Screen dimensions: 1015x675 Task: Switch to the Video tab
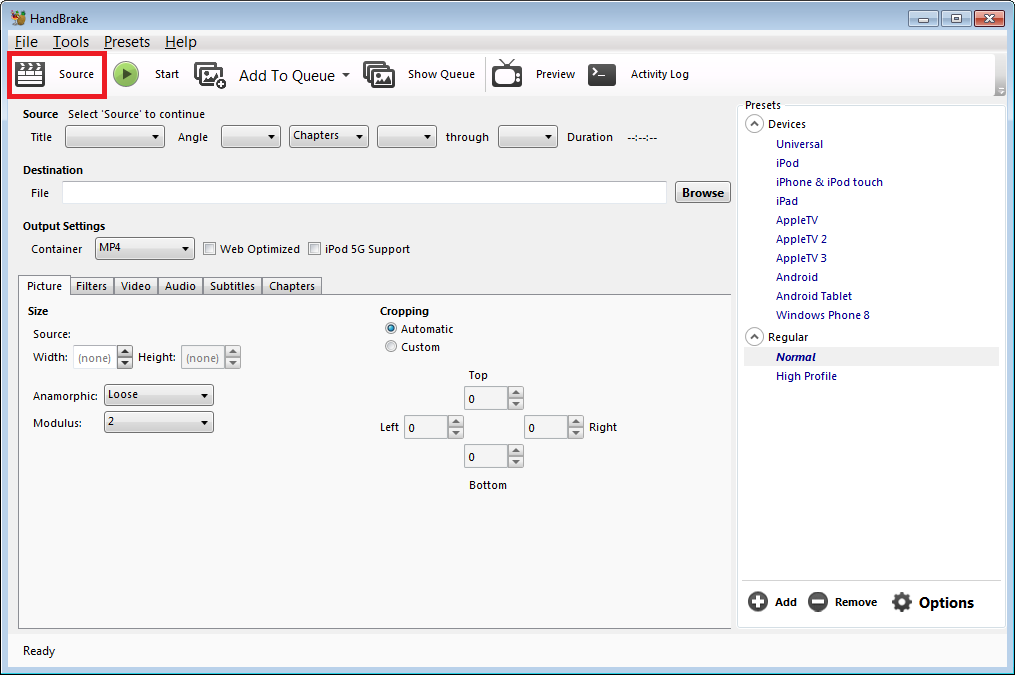point(136,286)
